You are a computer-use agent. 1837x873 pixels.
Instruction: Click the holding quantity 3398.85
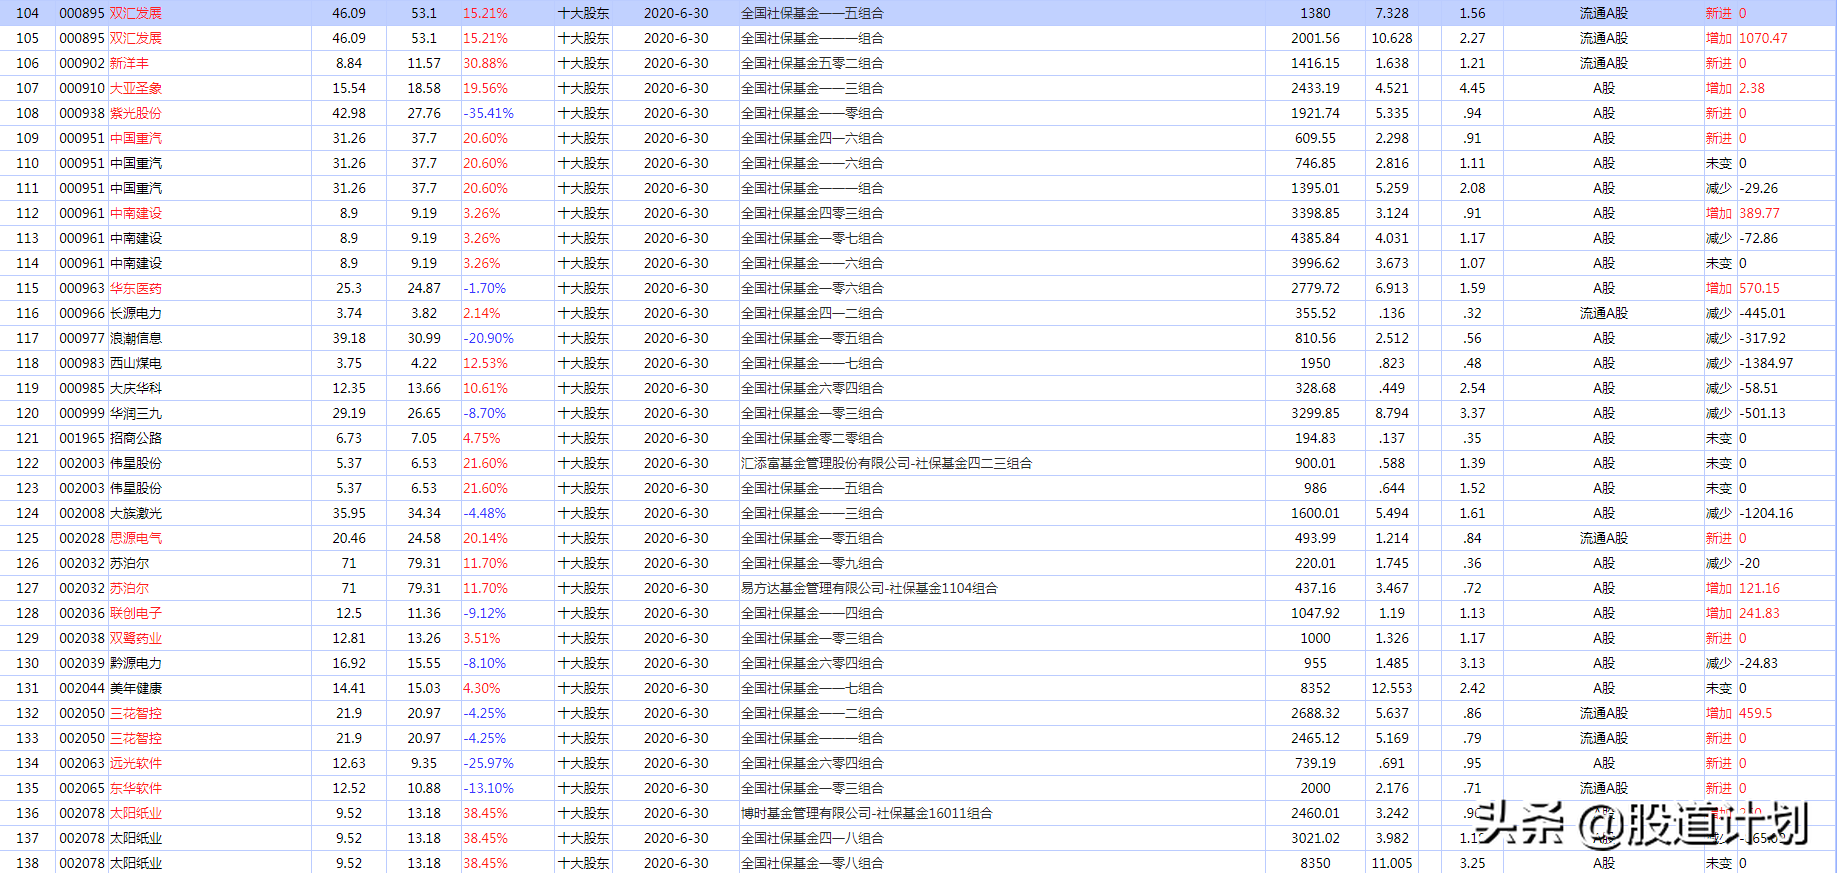click(x=1315, y=213)
